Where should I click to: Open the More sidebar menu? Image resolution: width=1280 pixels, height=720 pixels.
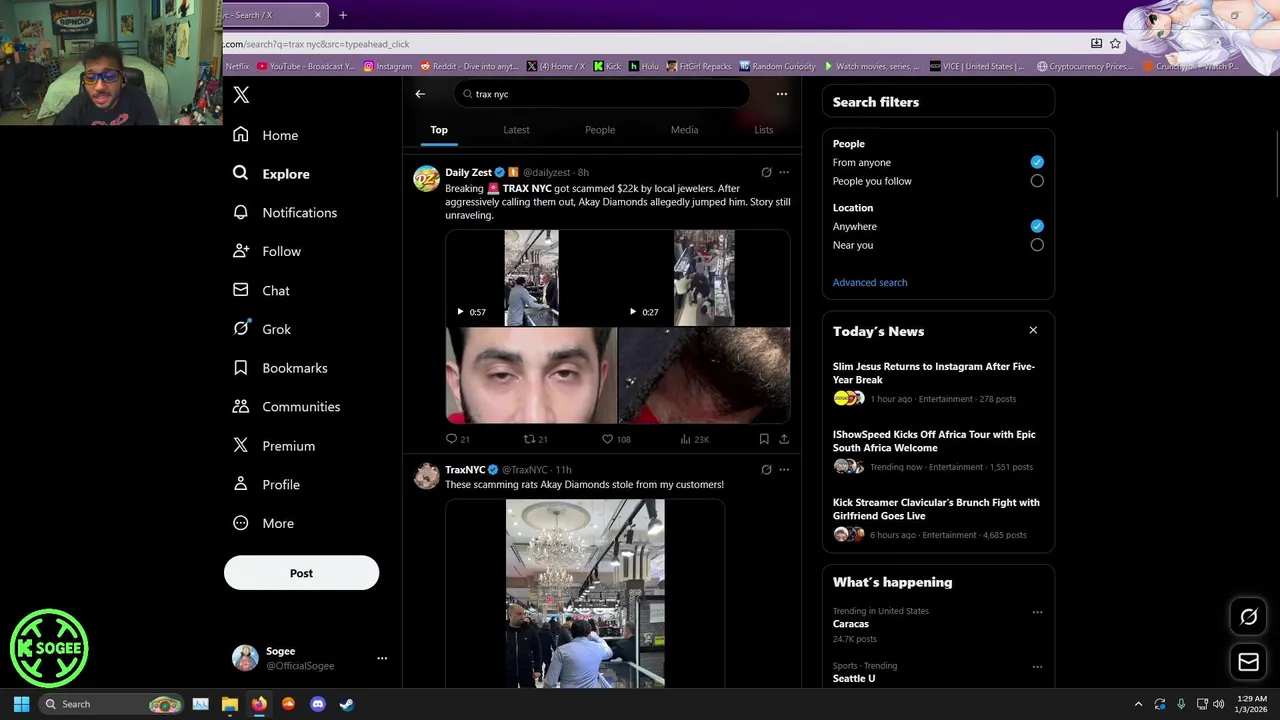click(x=264, y=523)
